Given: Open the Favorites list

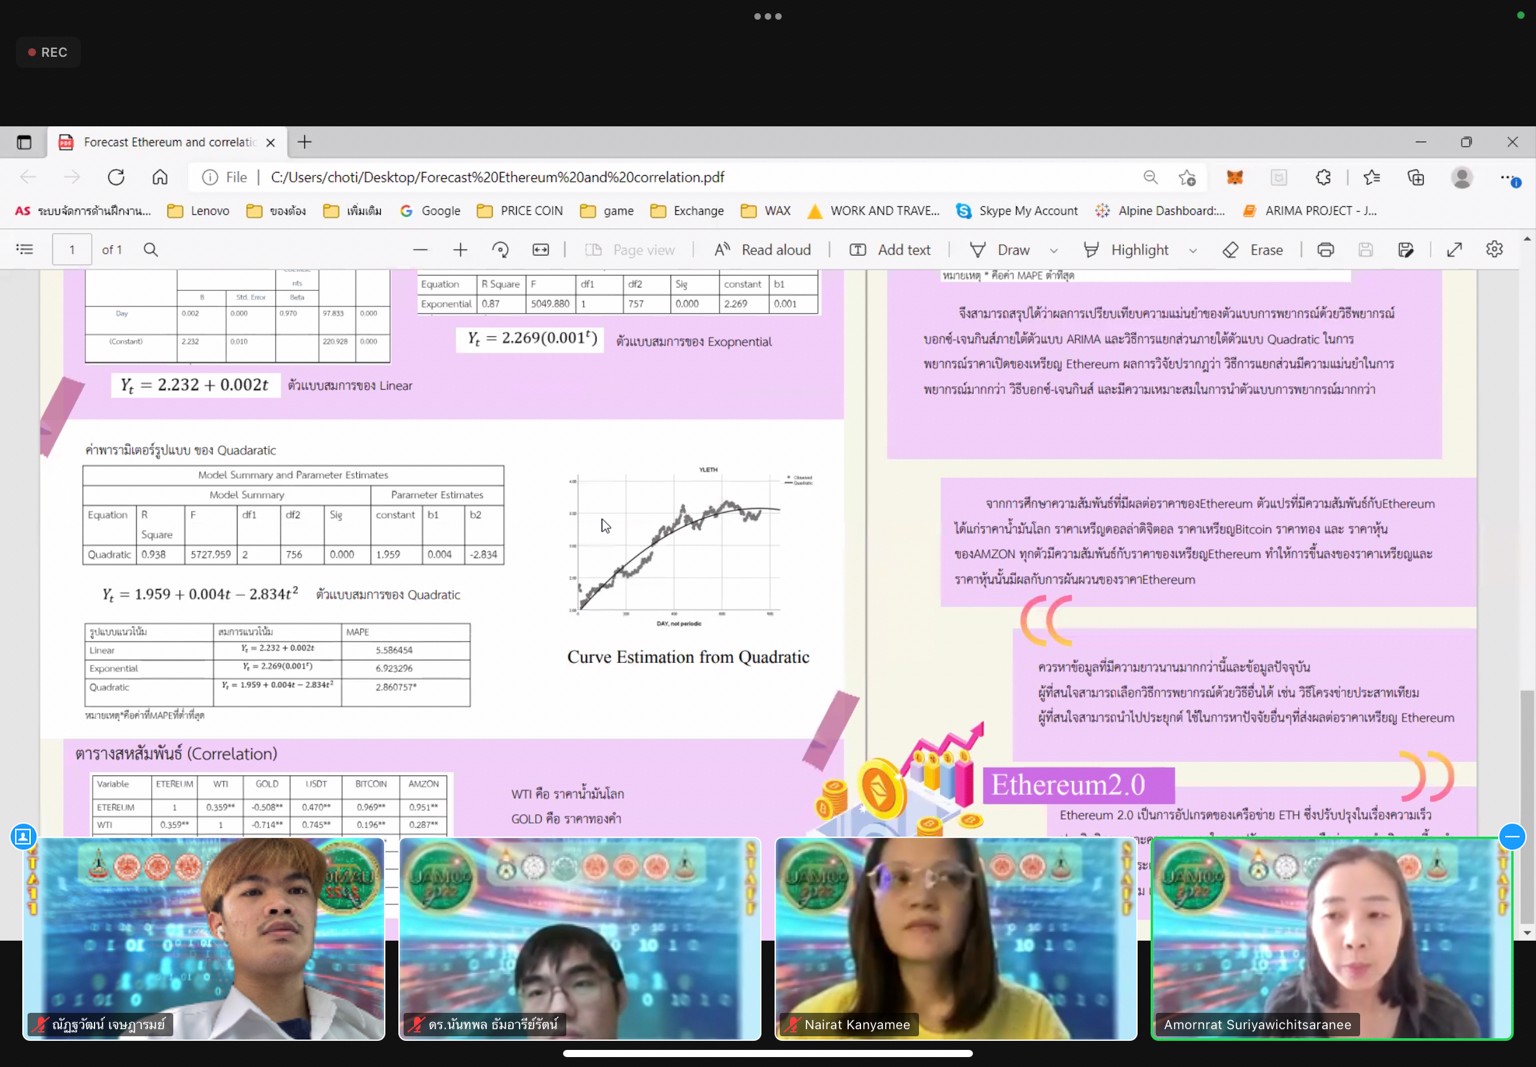Looking at the screenshot, I should pyautogui.click(x=1371, y=177).
